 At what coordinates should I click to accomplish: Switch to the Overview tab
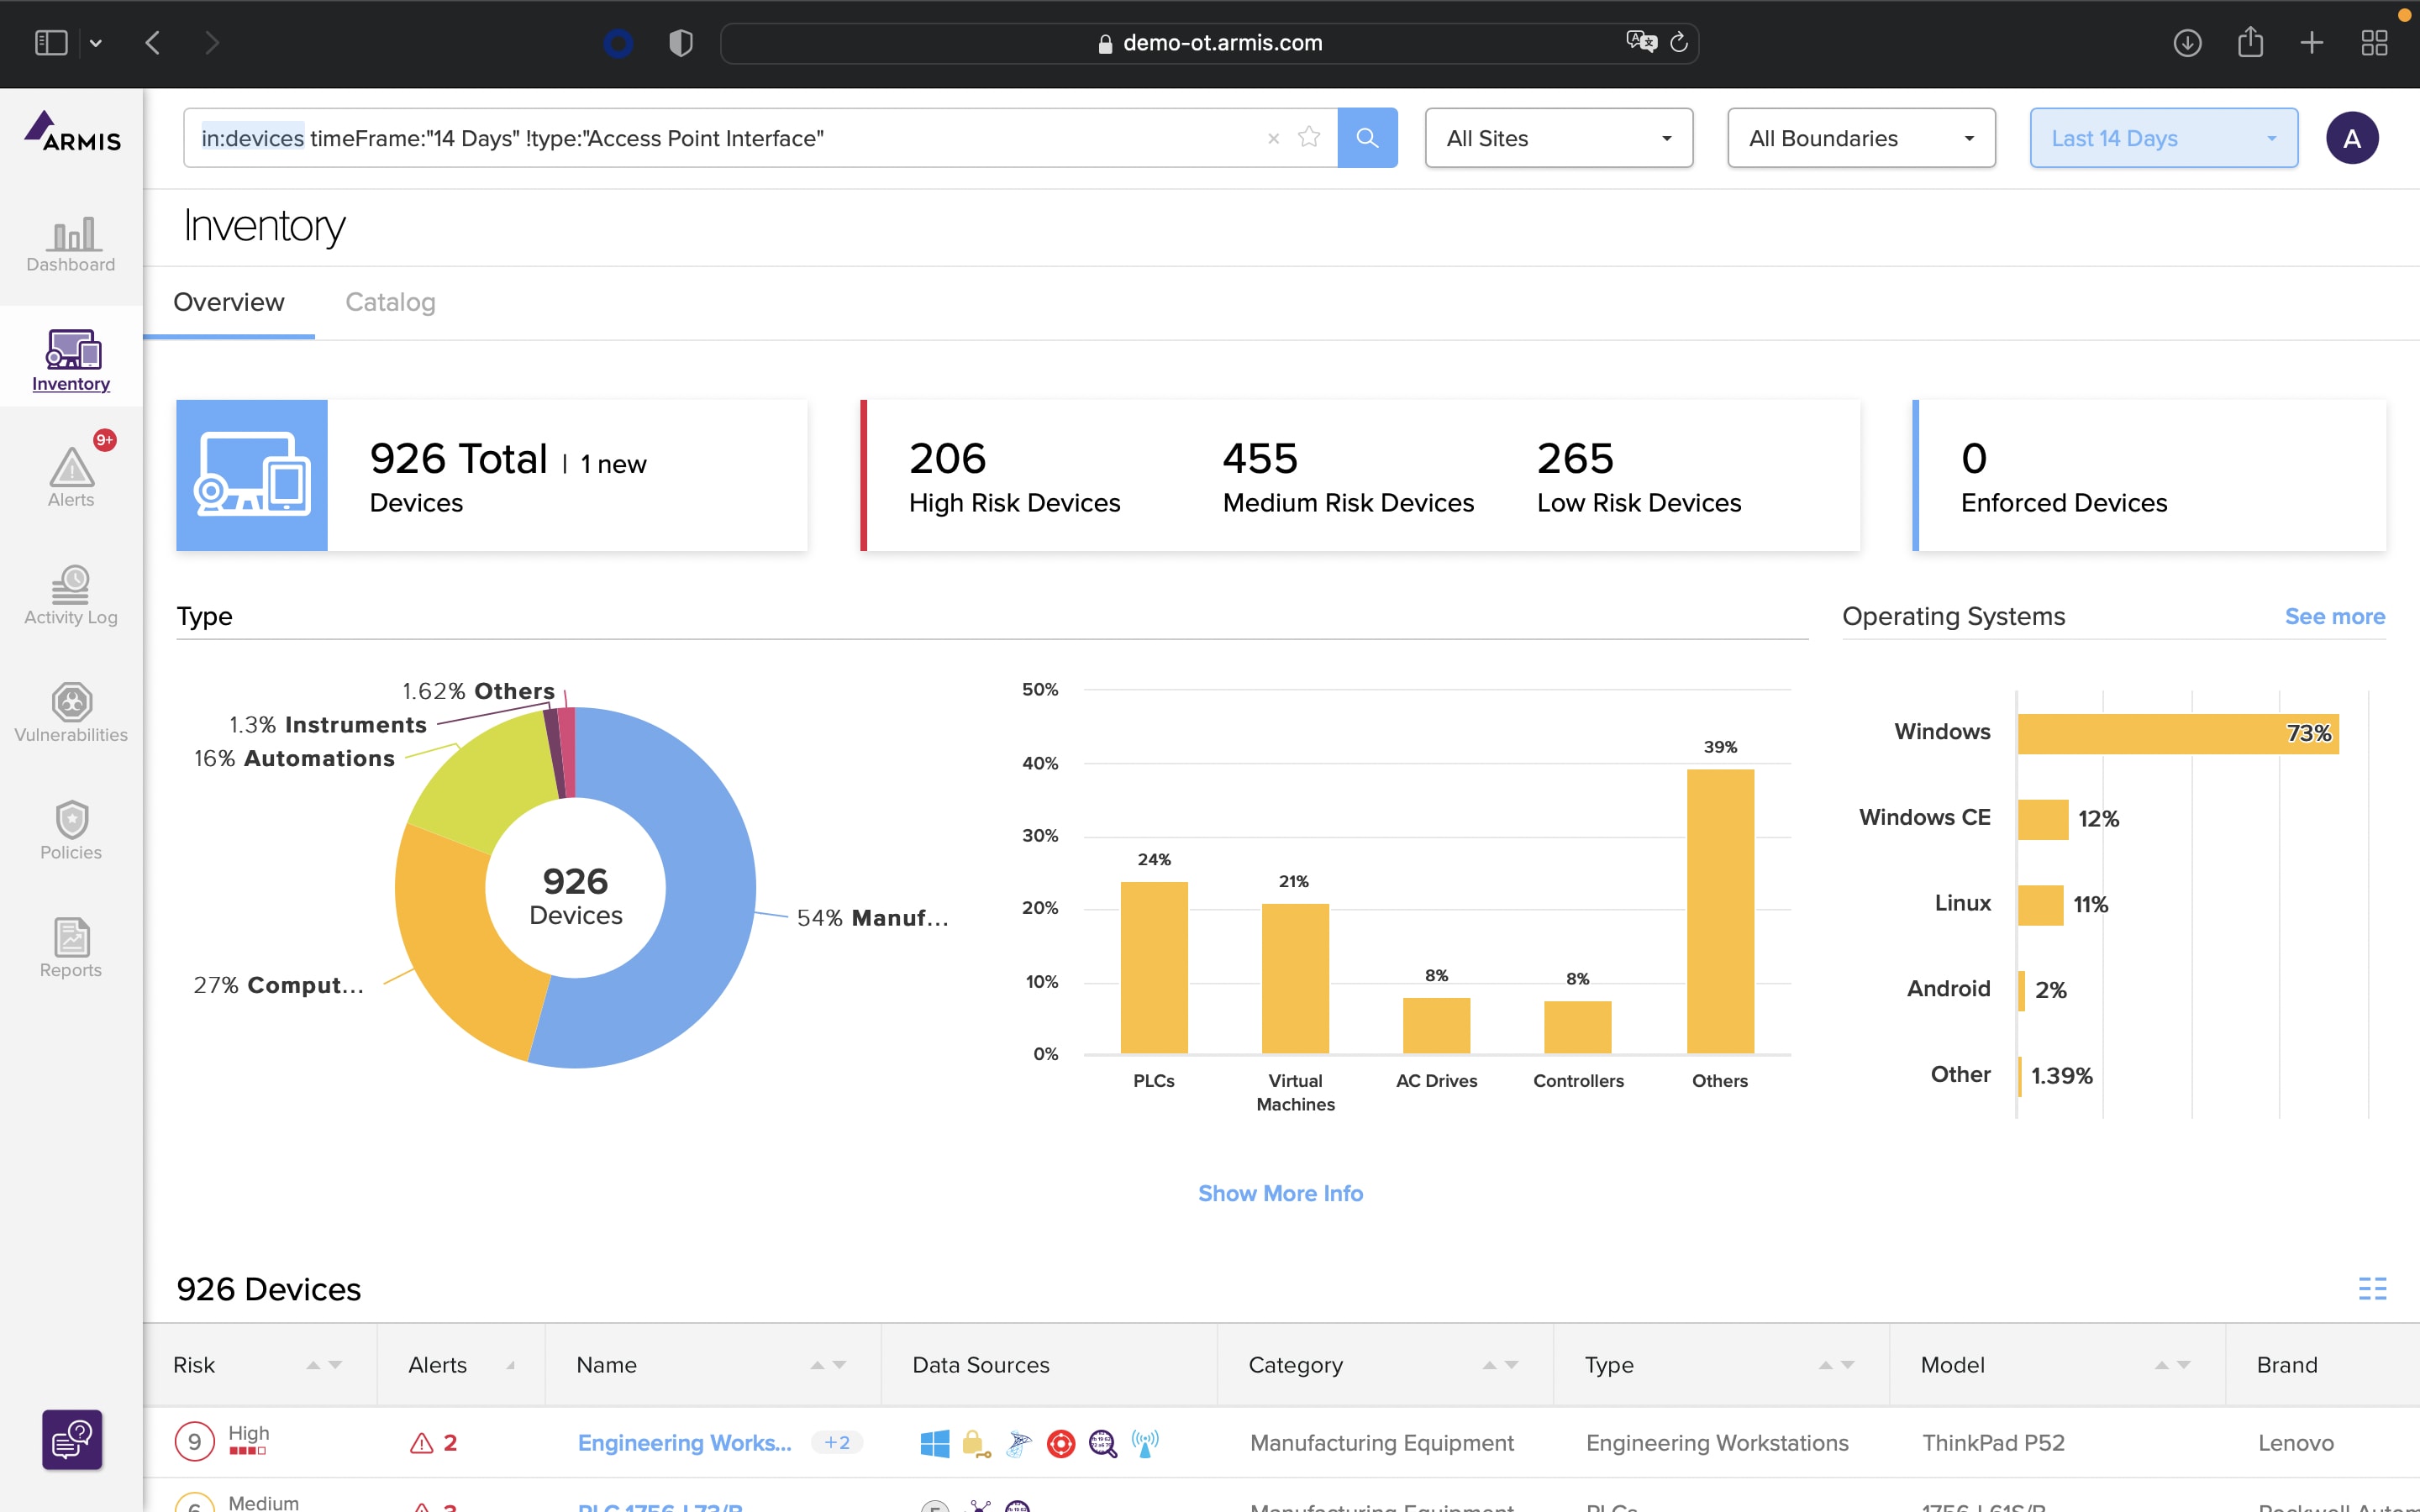[x=229, y=302]
